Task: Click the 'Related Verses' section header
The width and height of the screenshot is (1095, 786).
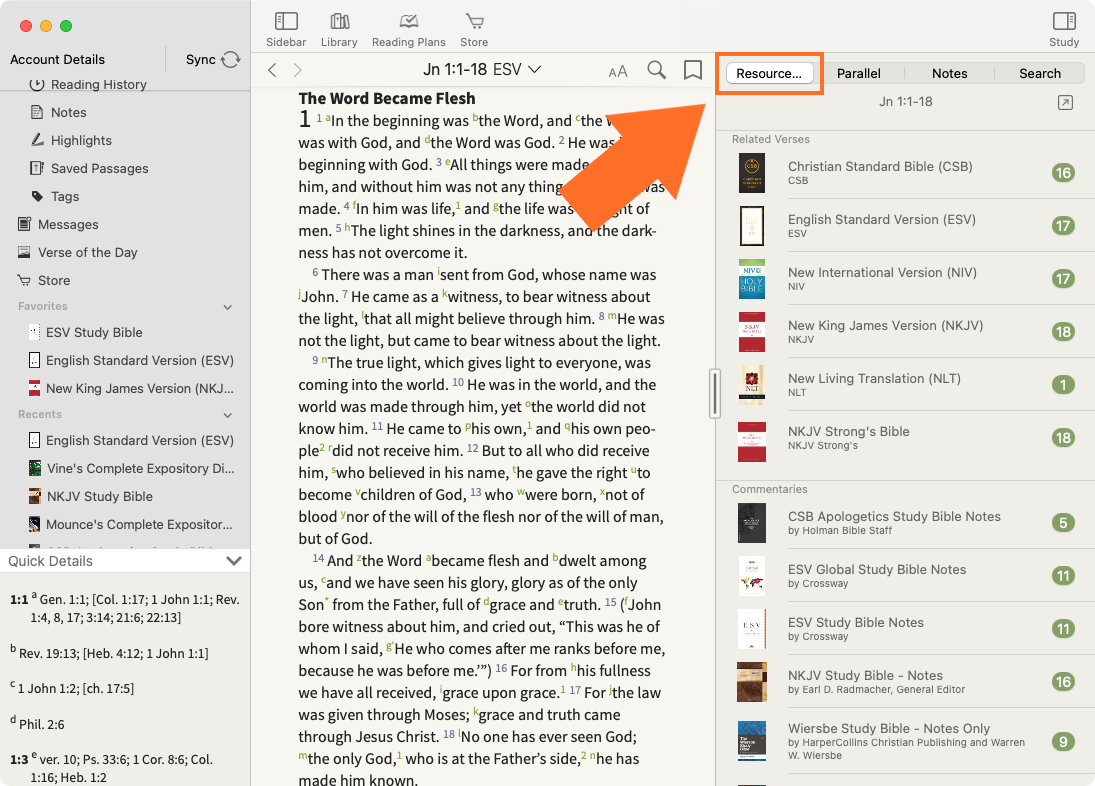Action: [770, 140]
